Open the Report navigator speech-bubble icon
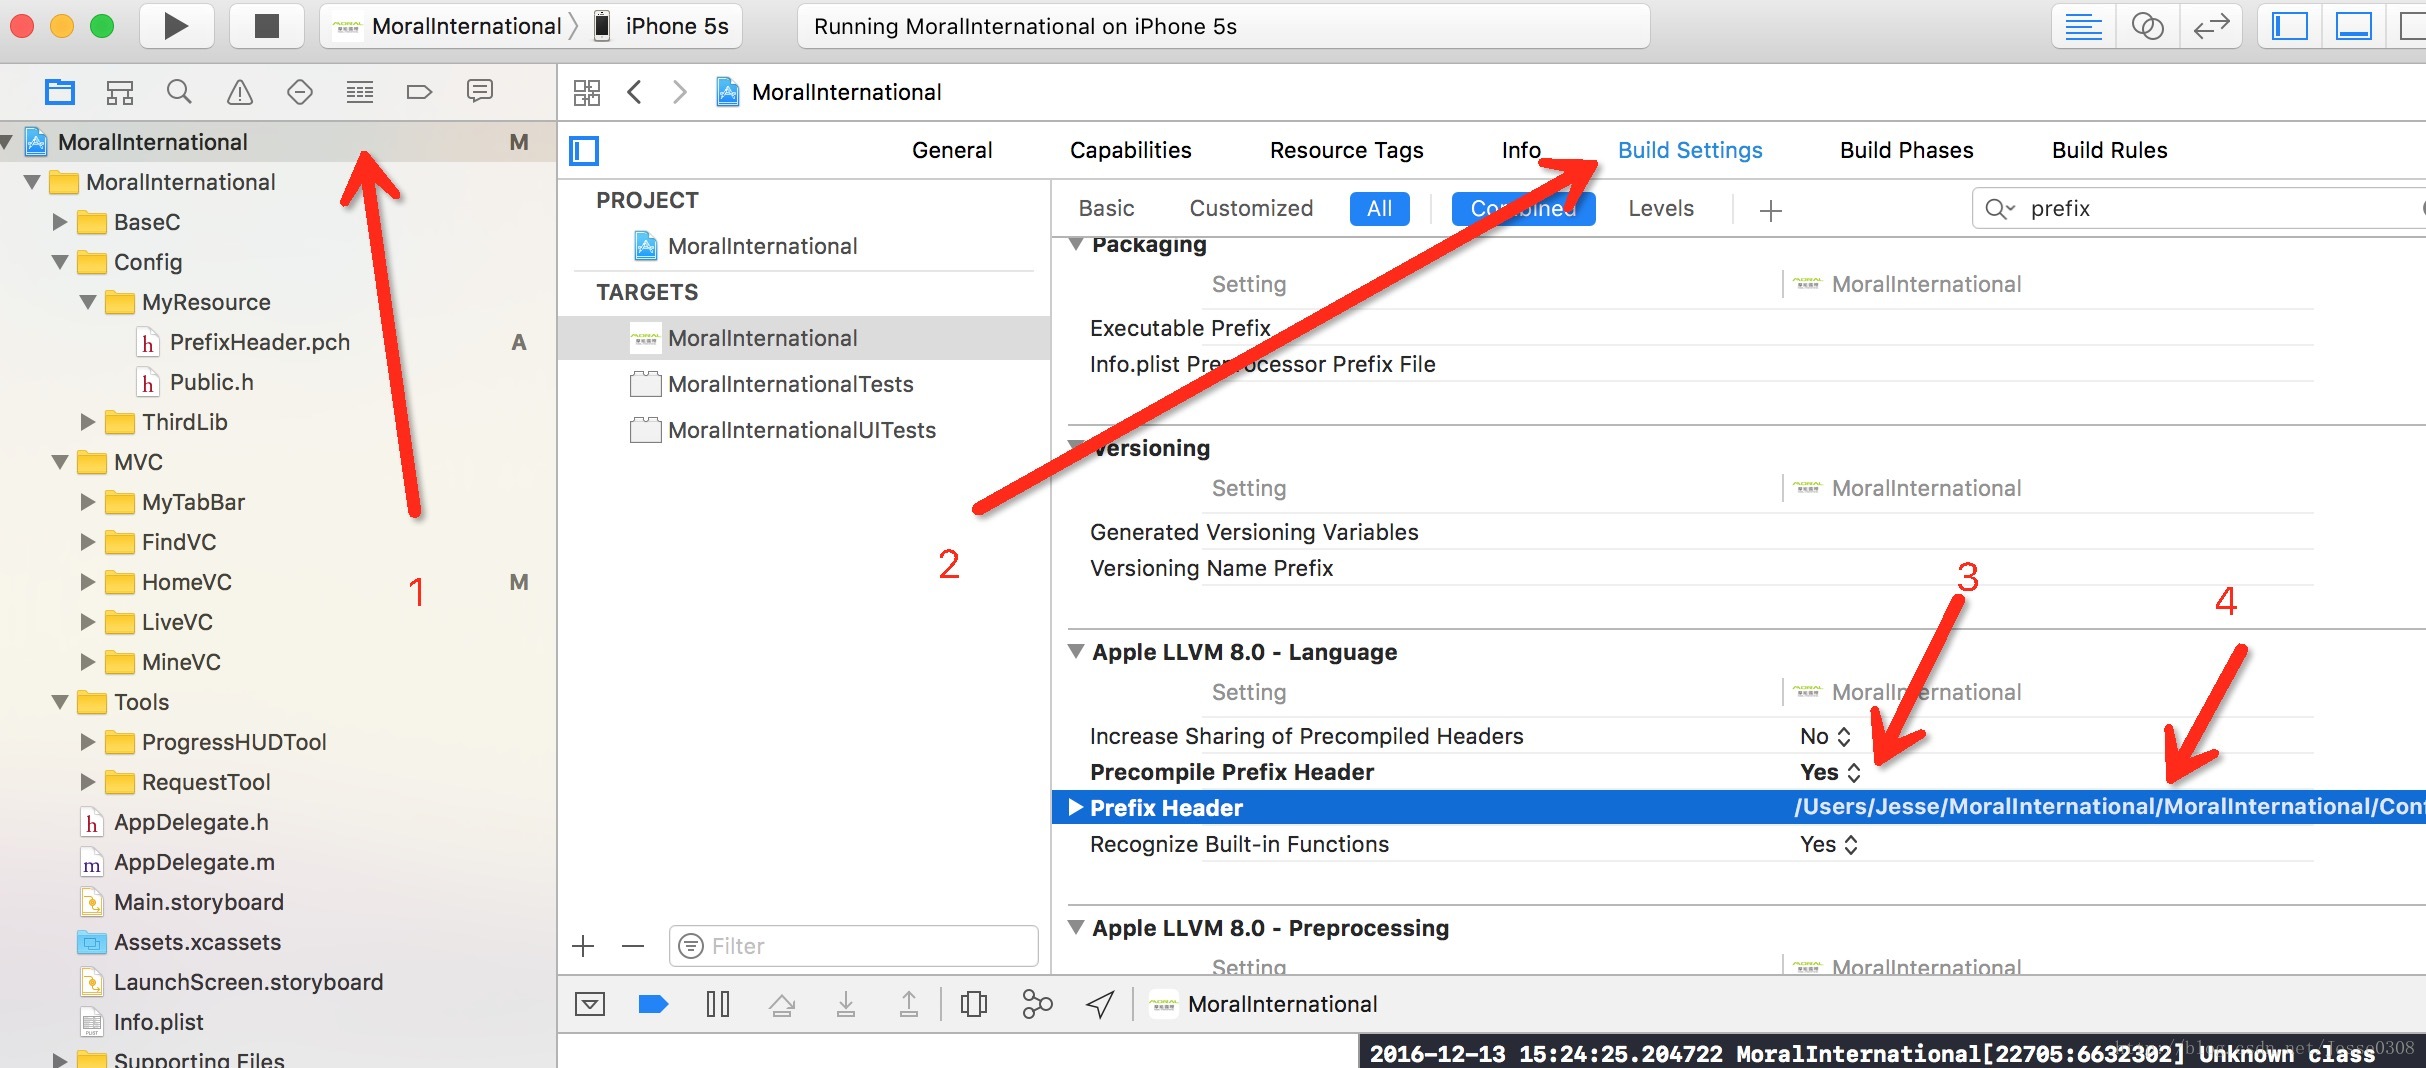This screenshot has width=2426, height=1068. pyautogui.click(x=480, y=92)
